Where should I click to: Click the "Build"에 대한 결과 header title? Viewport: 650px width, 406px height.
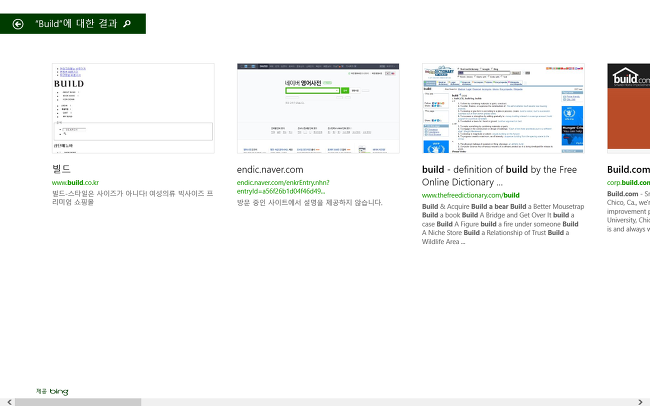[x=76, y=24]
